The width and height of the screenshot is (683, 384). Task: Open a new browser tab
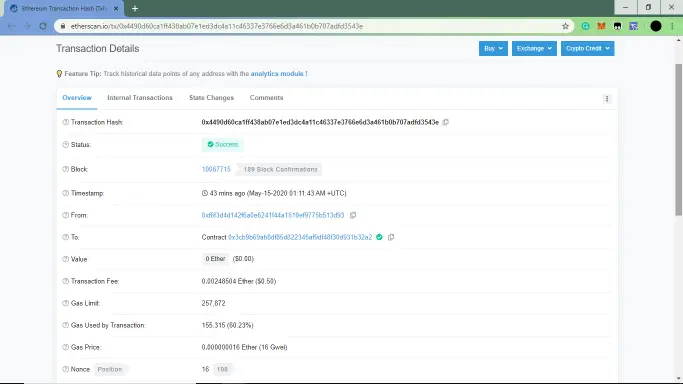pos(135,8)
